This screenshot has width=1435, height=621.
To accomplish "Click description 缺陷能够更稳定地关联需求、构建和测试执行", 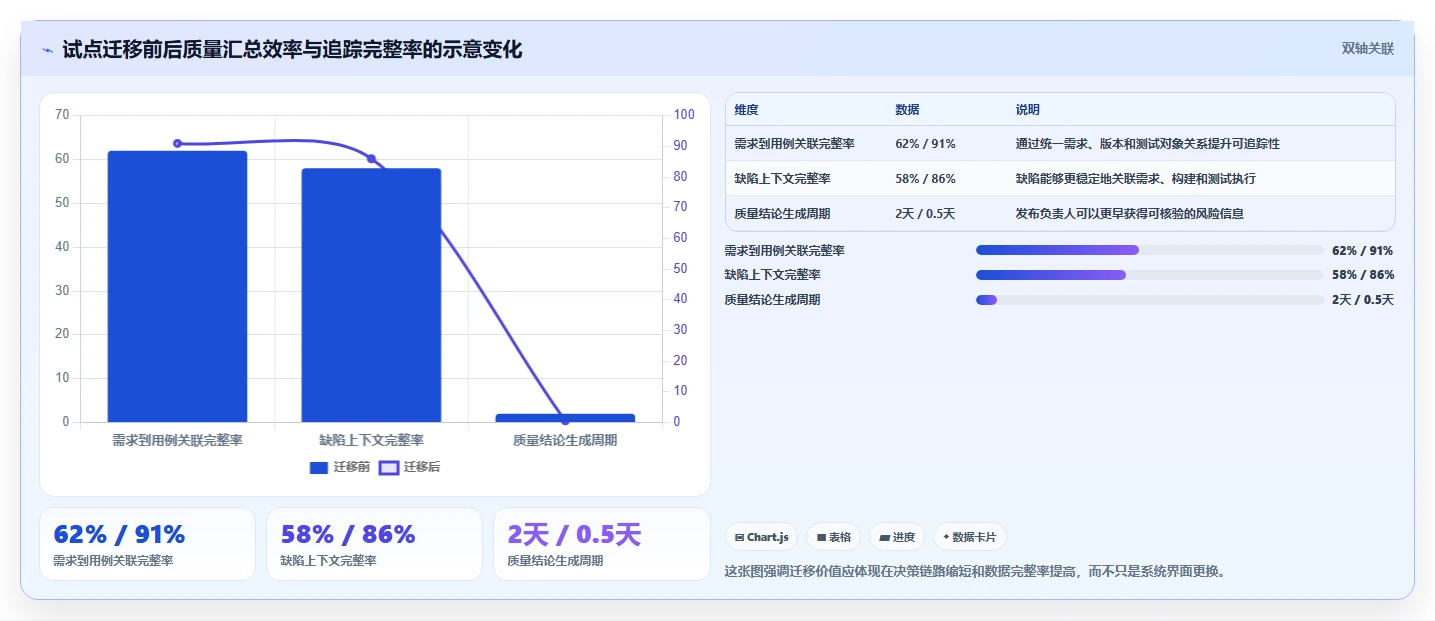I will (1135, 179).
